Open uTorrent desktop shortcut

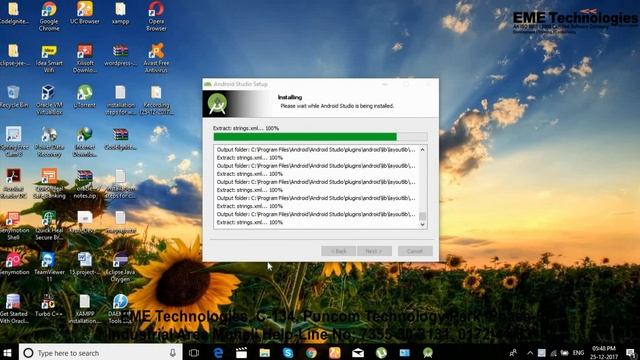pyautogui.click(x=84, y=97)
